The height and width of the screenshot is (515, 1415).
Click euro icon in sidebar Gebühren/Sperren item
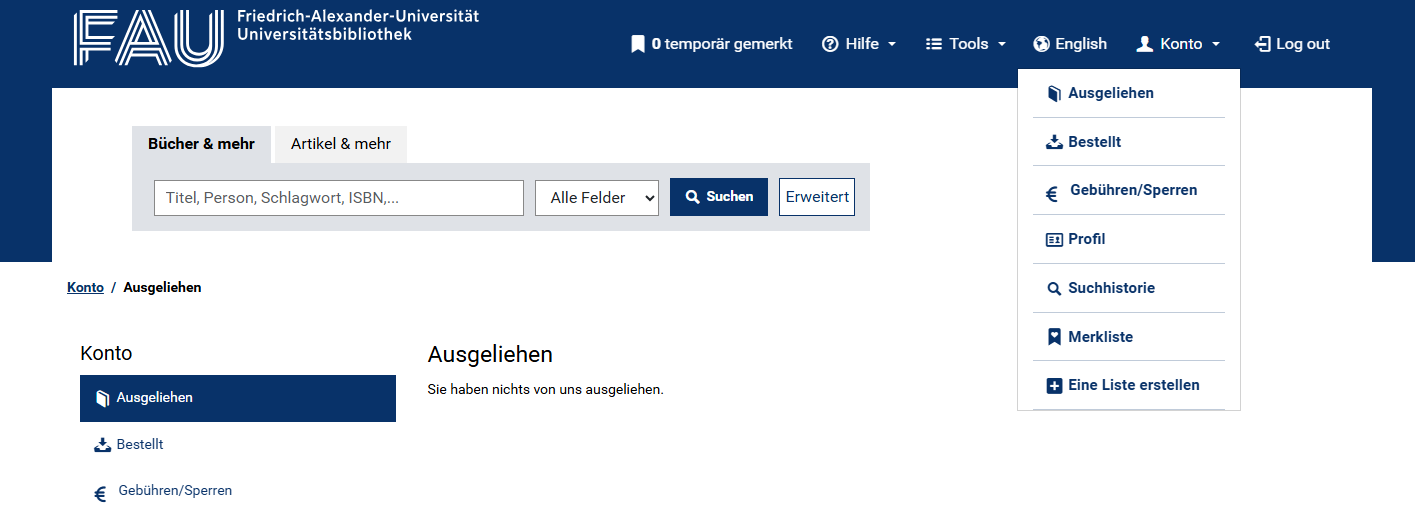100,494
